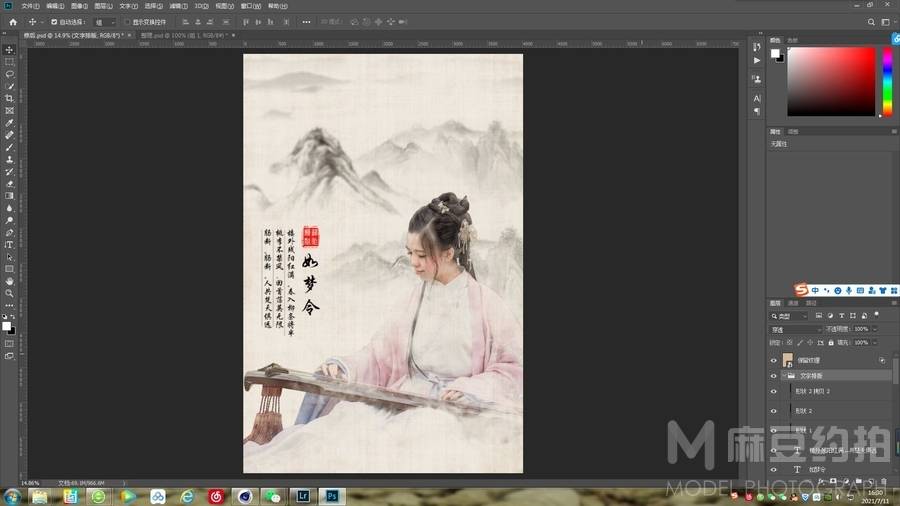Open the 图层(L) menu
The width and height of the screenshot is (900, 506).
[x=104, y=6]
